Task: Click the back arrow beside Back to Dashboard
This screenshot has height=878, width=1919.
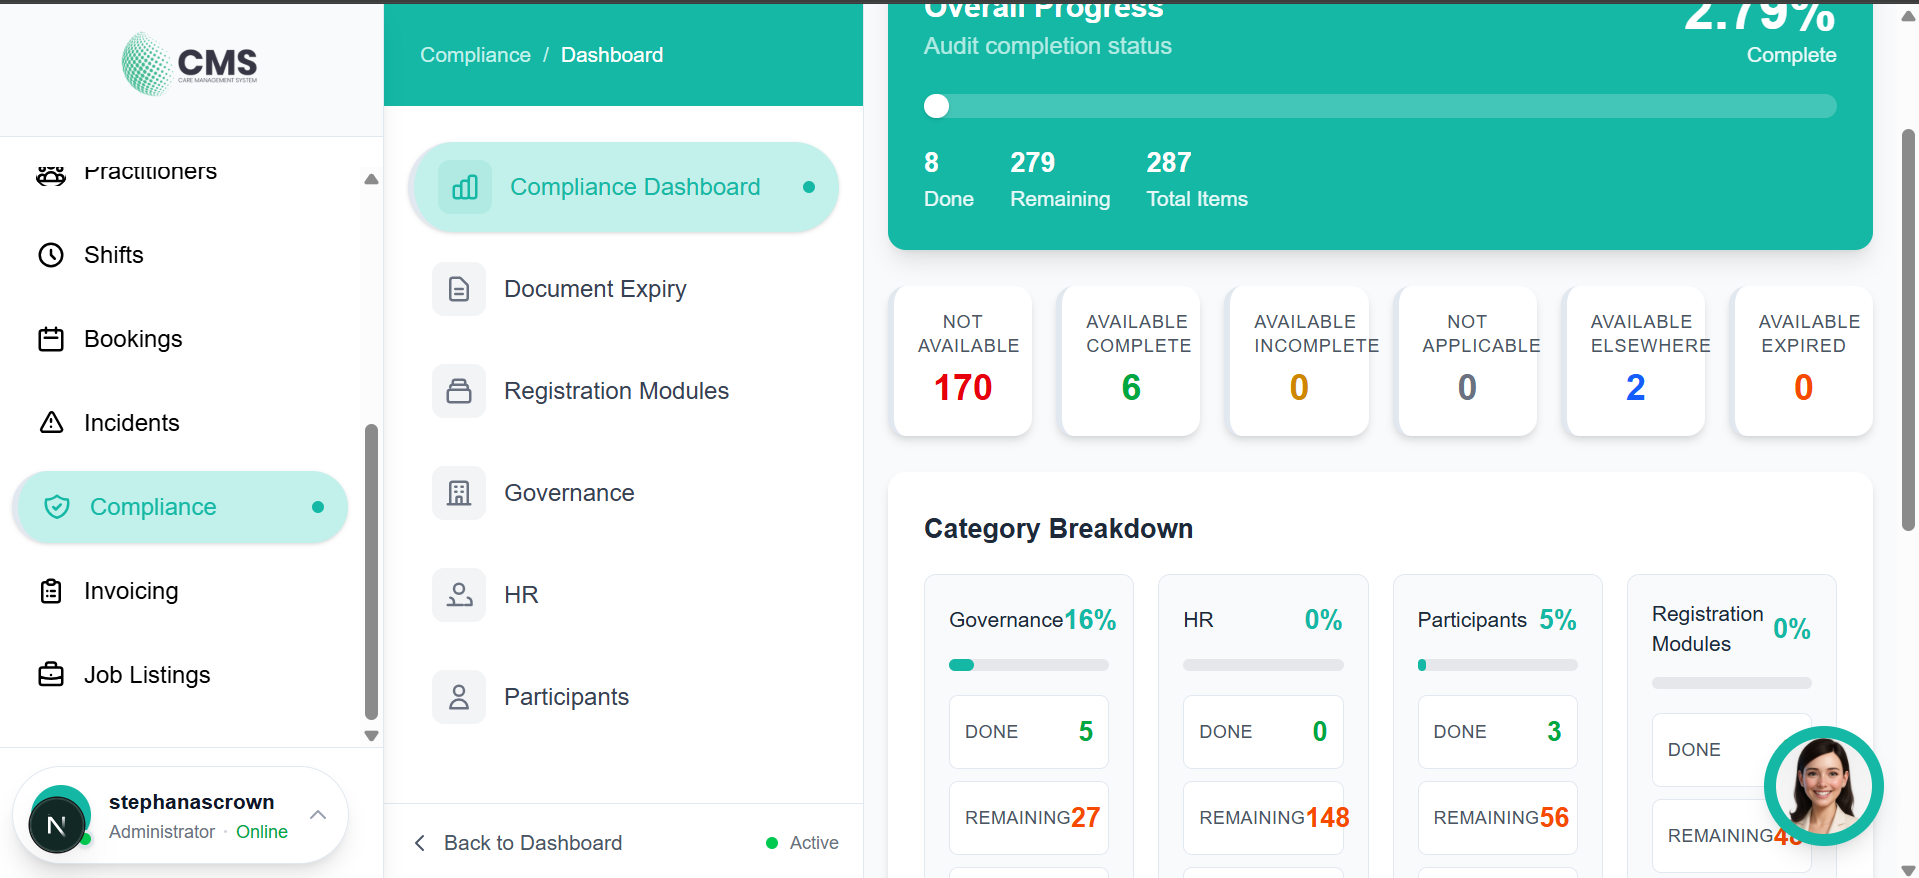Action: point(420,843)
